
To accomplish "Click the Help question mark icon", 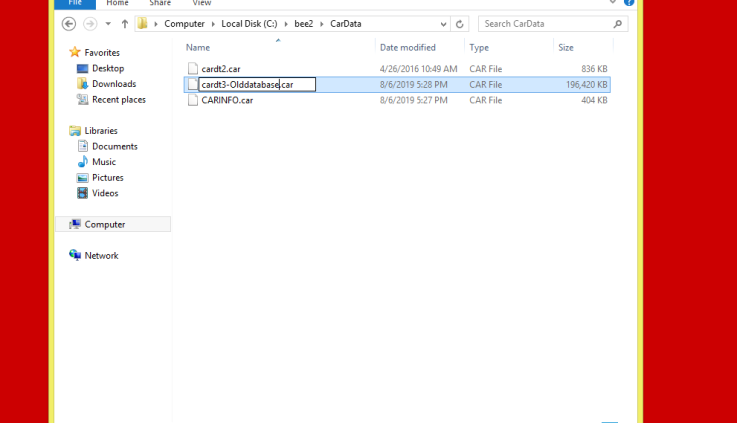I will point(629,3).
